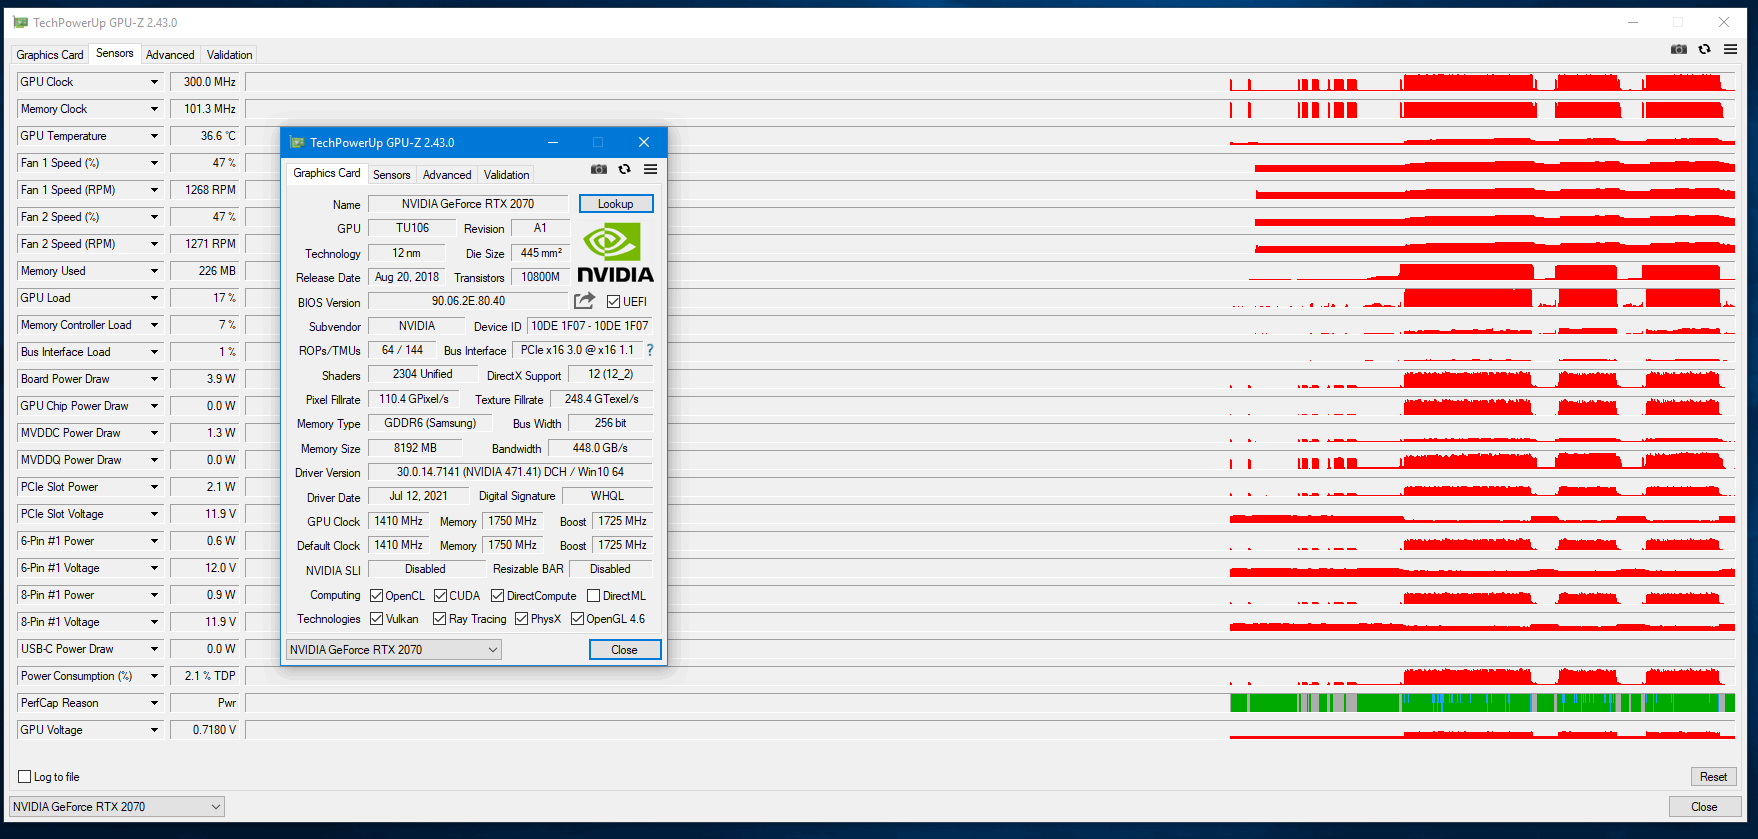Switch to Sensors tab in front dialog
This screenshot has width=1758, height=839.
[391, 175]
